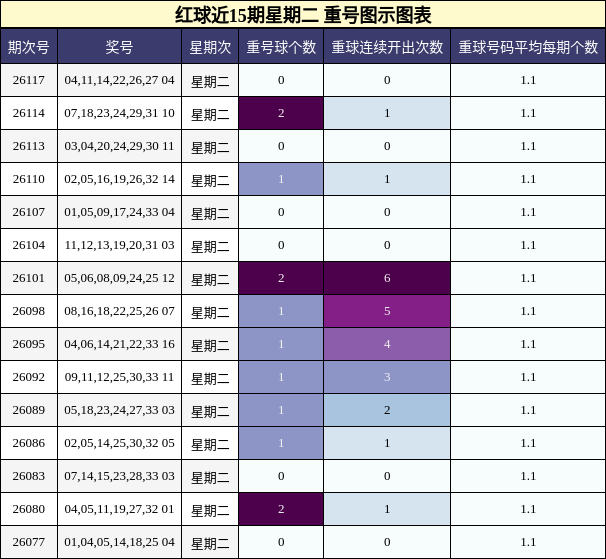Select period number 26098

[29, 311]
